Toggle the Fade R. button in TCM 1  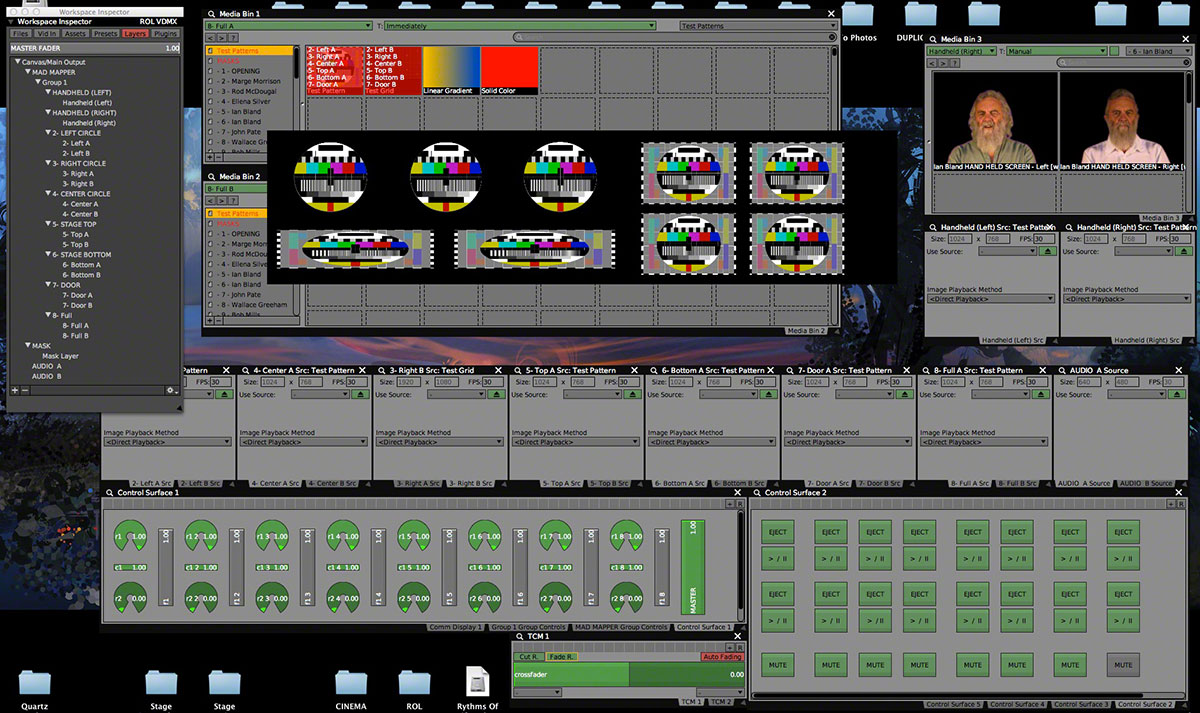tap(561, 657)
